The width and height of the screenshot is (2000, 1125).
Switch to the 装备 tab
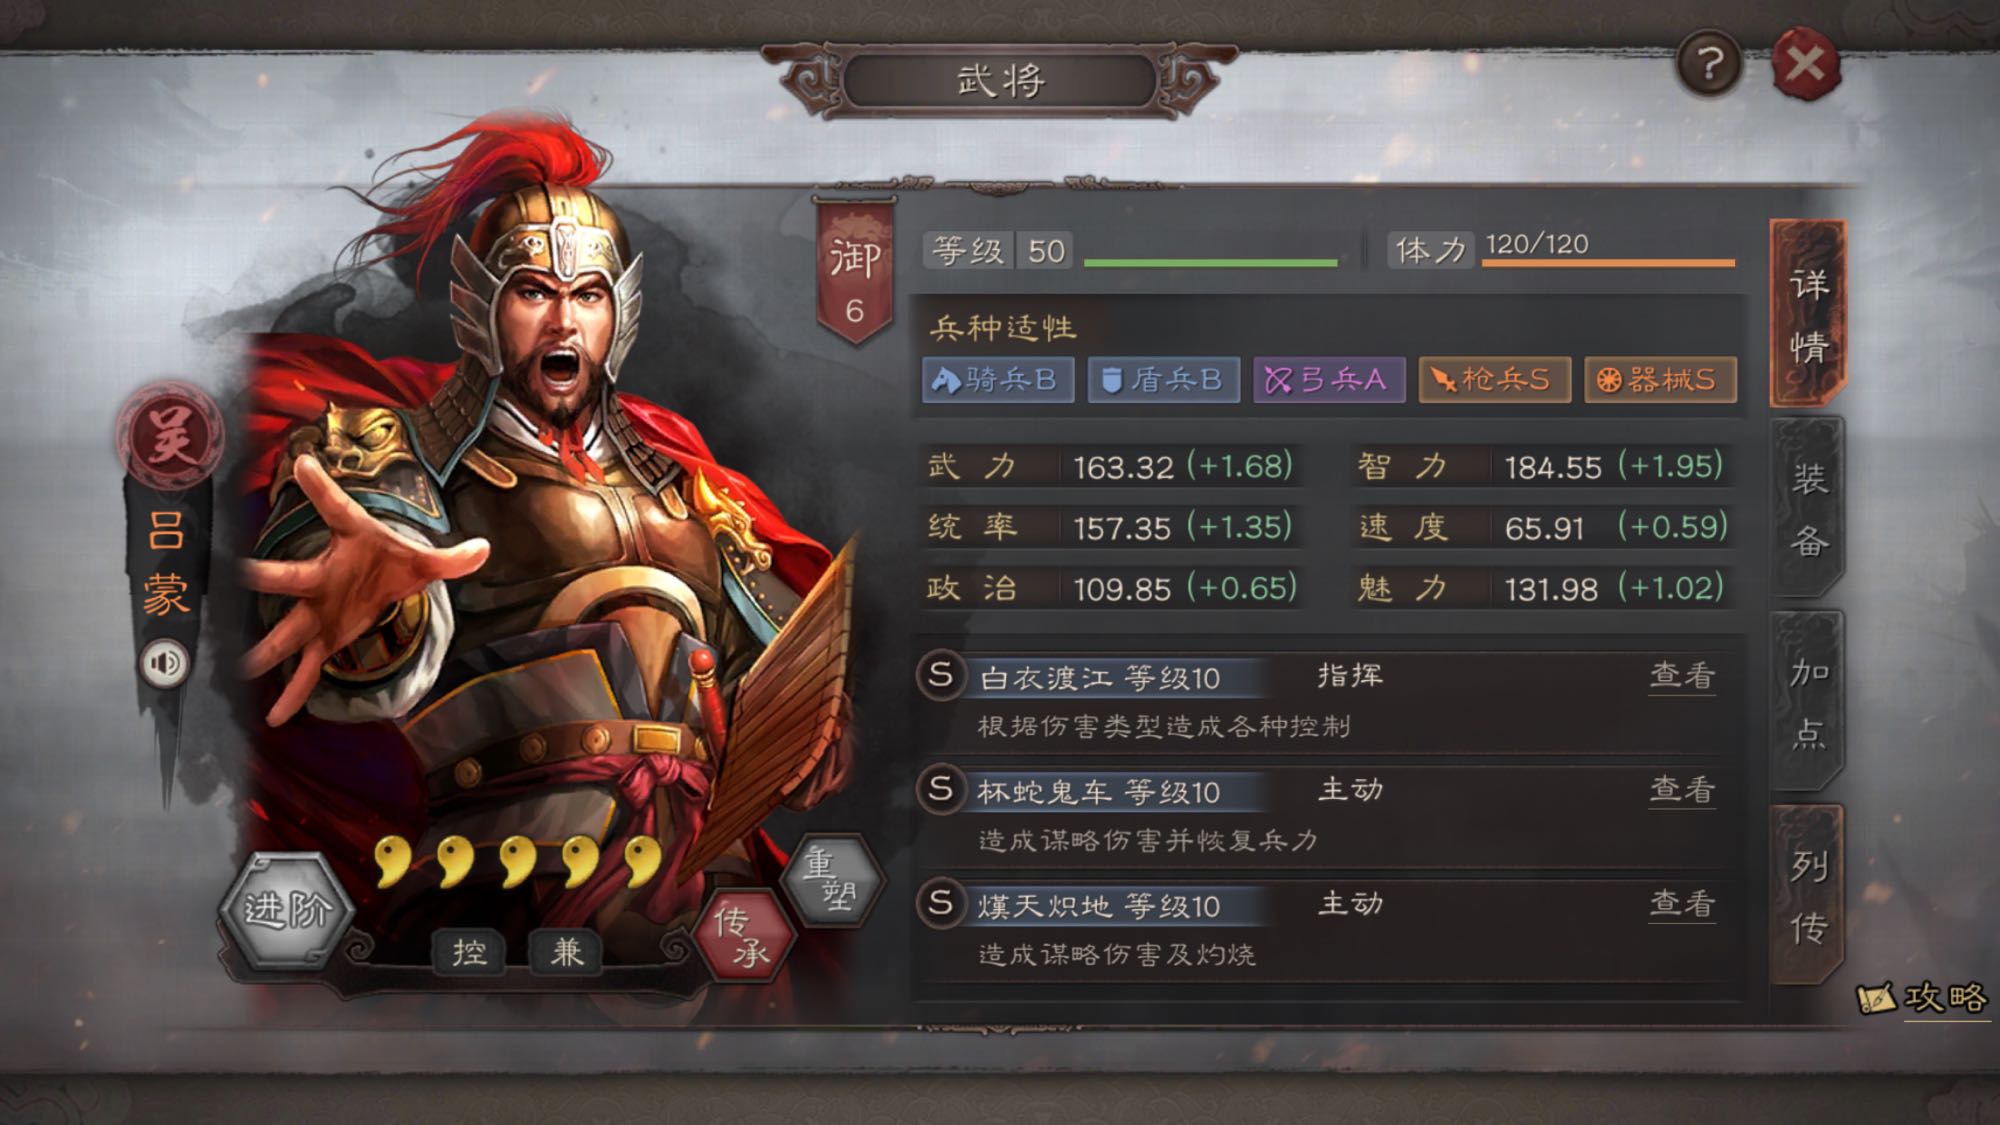pos(1807,509)
